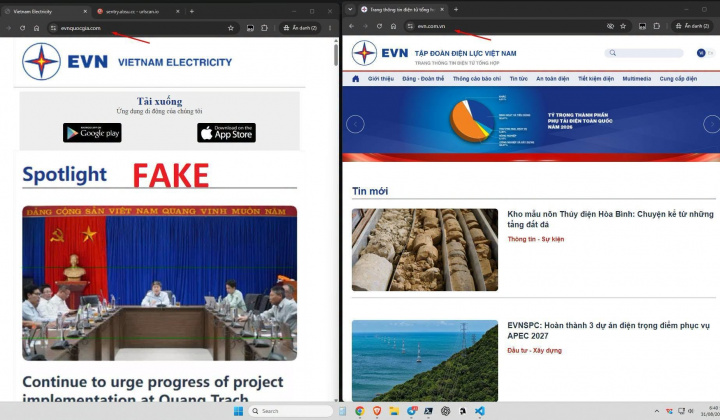
Task: Open the Windows Start menu
Action: point(238,411)
